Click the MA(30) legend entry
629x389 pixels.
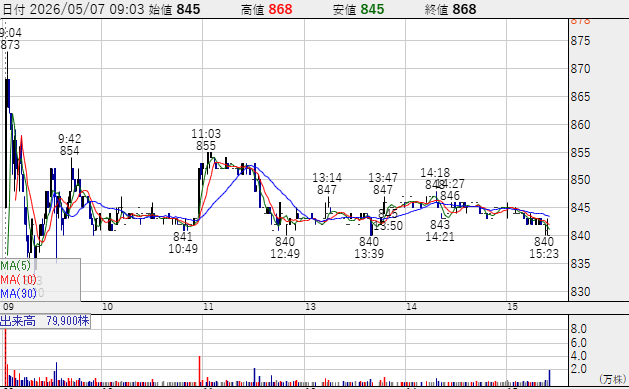[18, 294]
